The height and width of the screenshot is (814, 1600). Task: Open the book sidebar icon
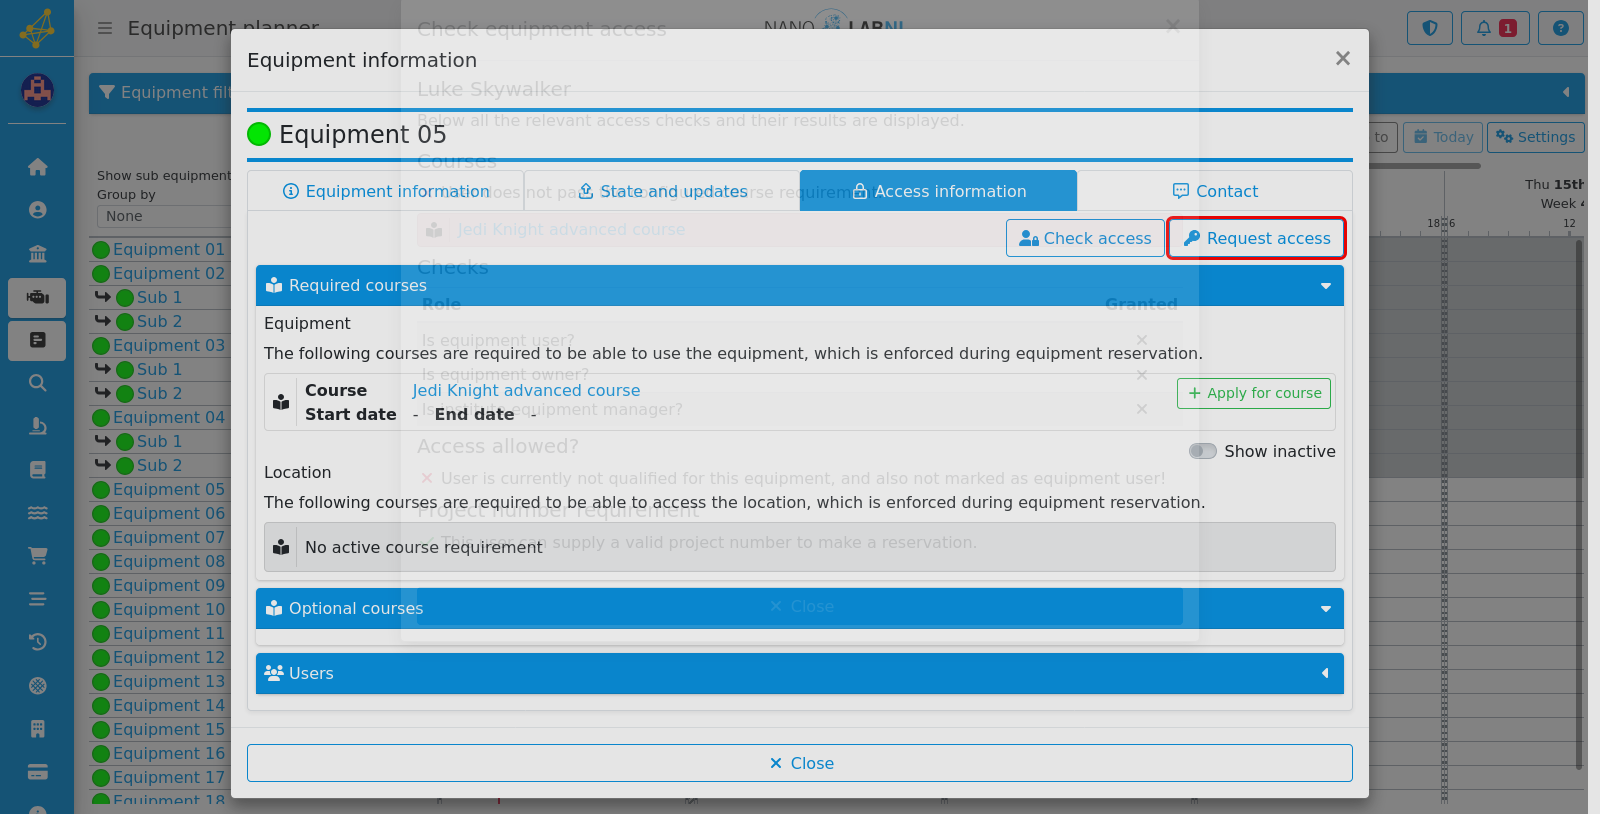37,469
